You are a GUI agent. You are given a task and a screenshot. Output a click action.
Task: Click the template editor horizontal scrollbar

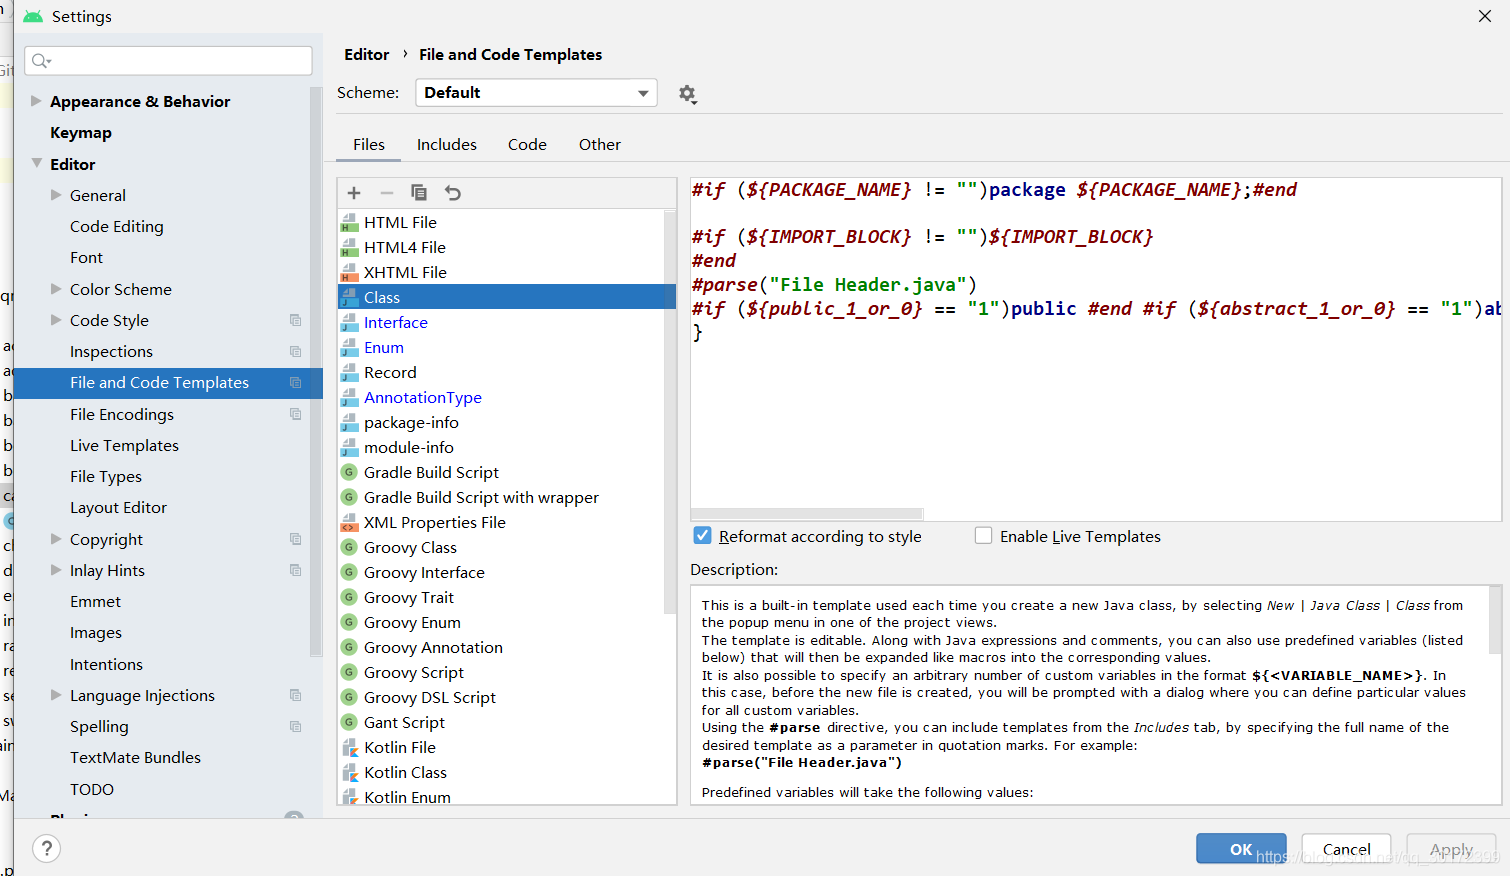point(807,514)
